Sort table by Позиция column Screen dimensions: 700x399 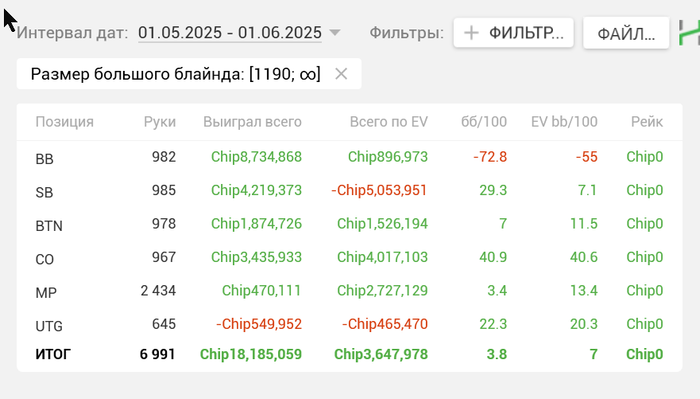pyautogui.click(x=65, y=121)
